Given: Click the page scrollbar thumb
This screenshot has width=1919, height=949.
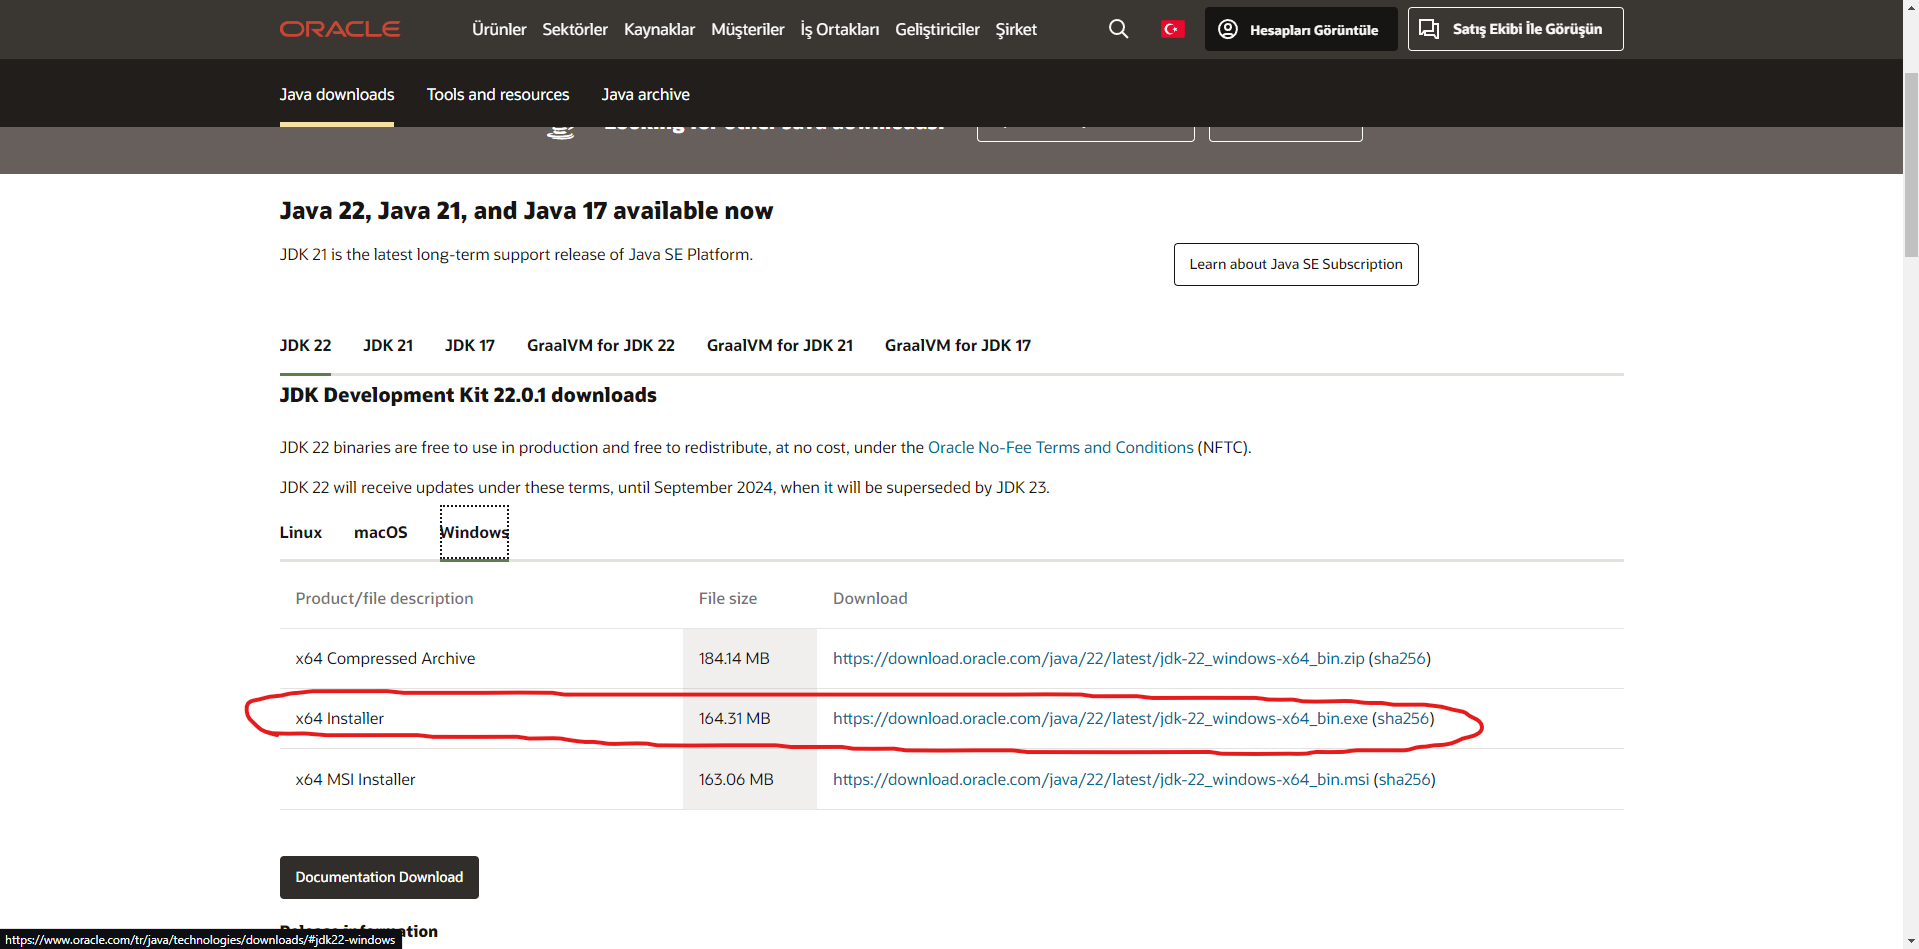Looking at the screenshot, I should (1911, 165).
